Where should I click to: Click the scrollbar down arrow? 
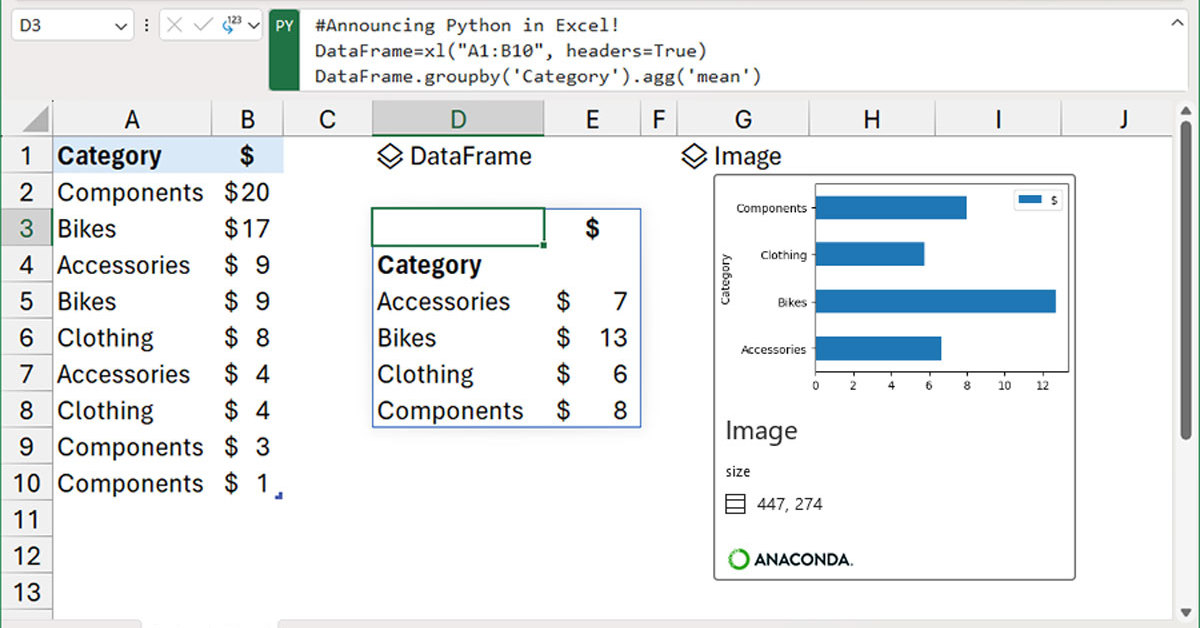(1186, 612)
